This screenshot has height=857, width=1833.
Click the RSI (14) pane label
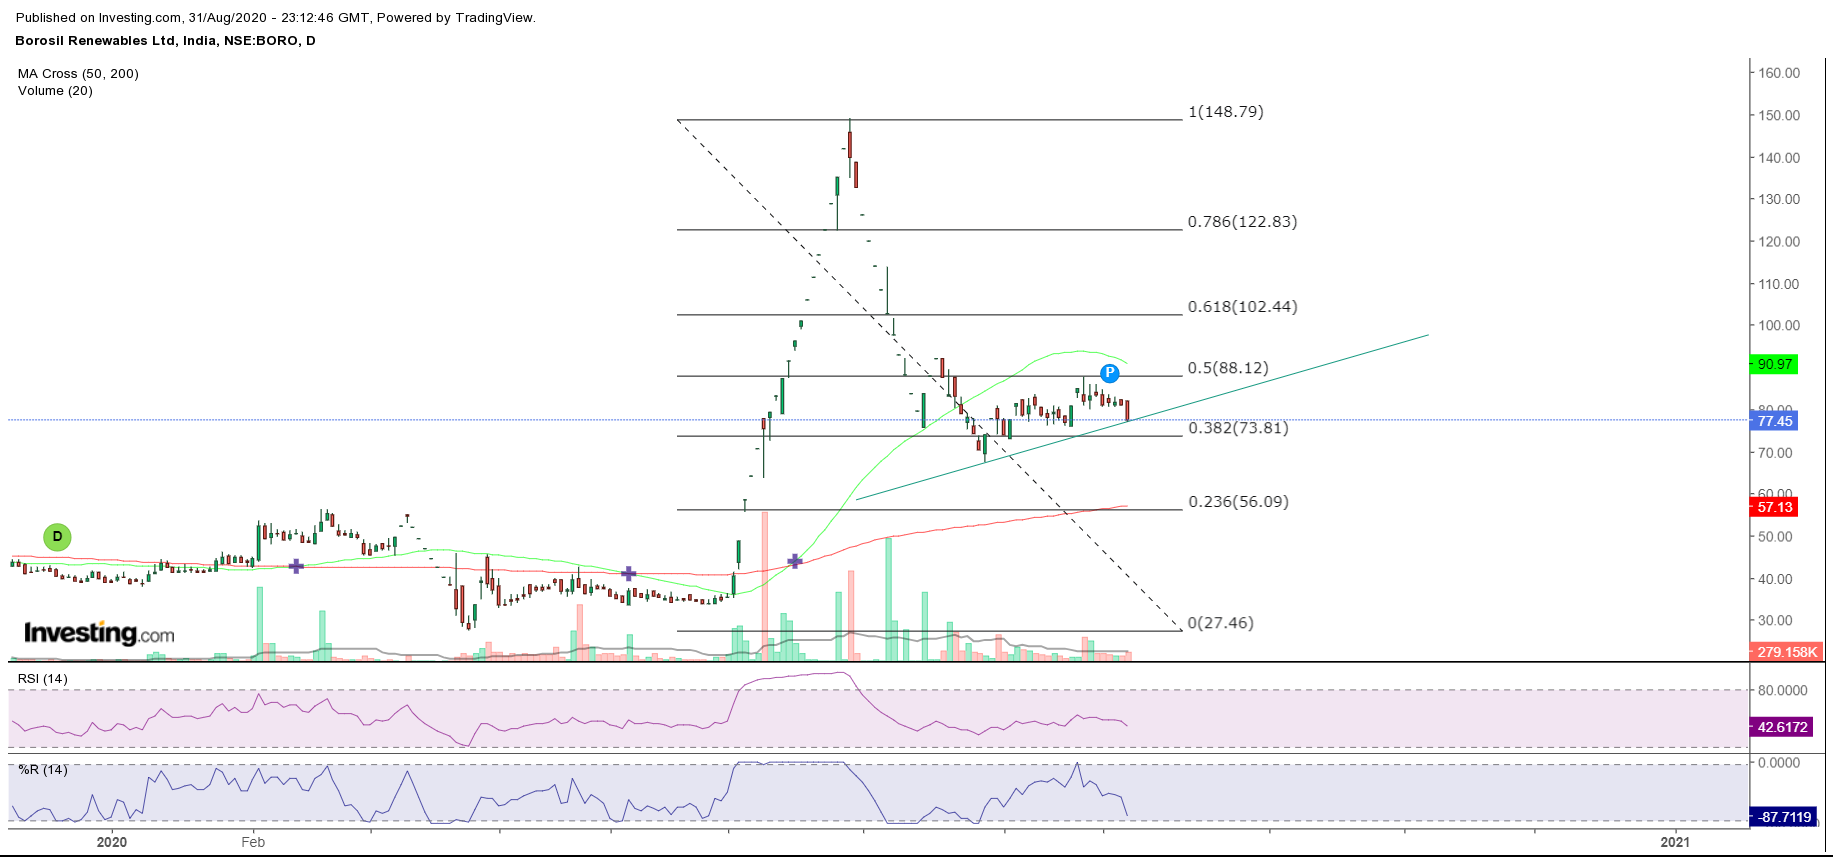point(43,679)
